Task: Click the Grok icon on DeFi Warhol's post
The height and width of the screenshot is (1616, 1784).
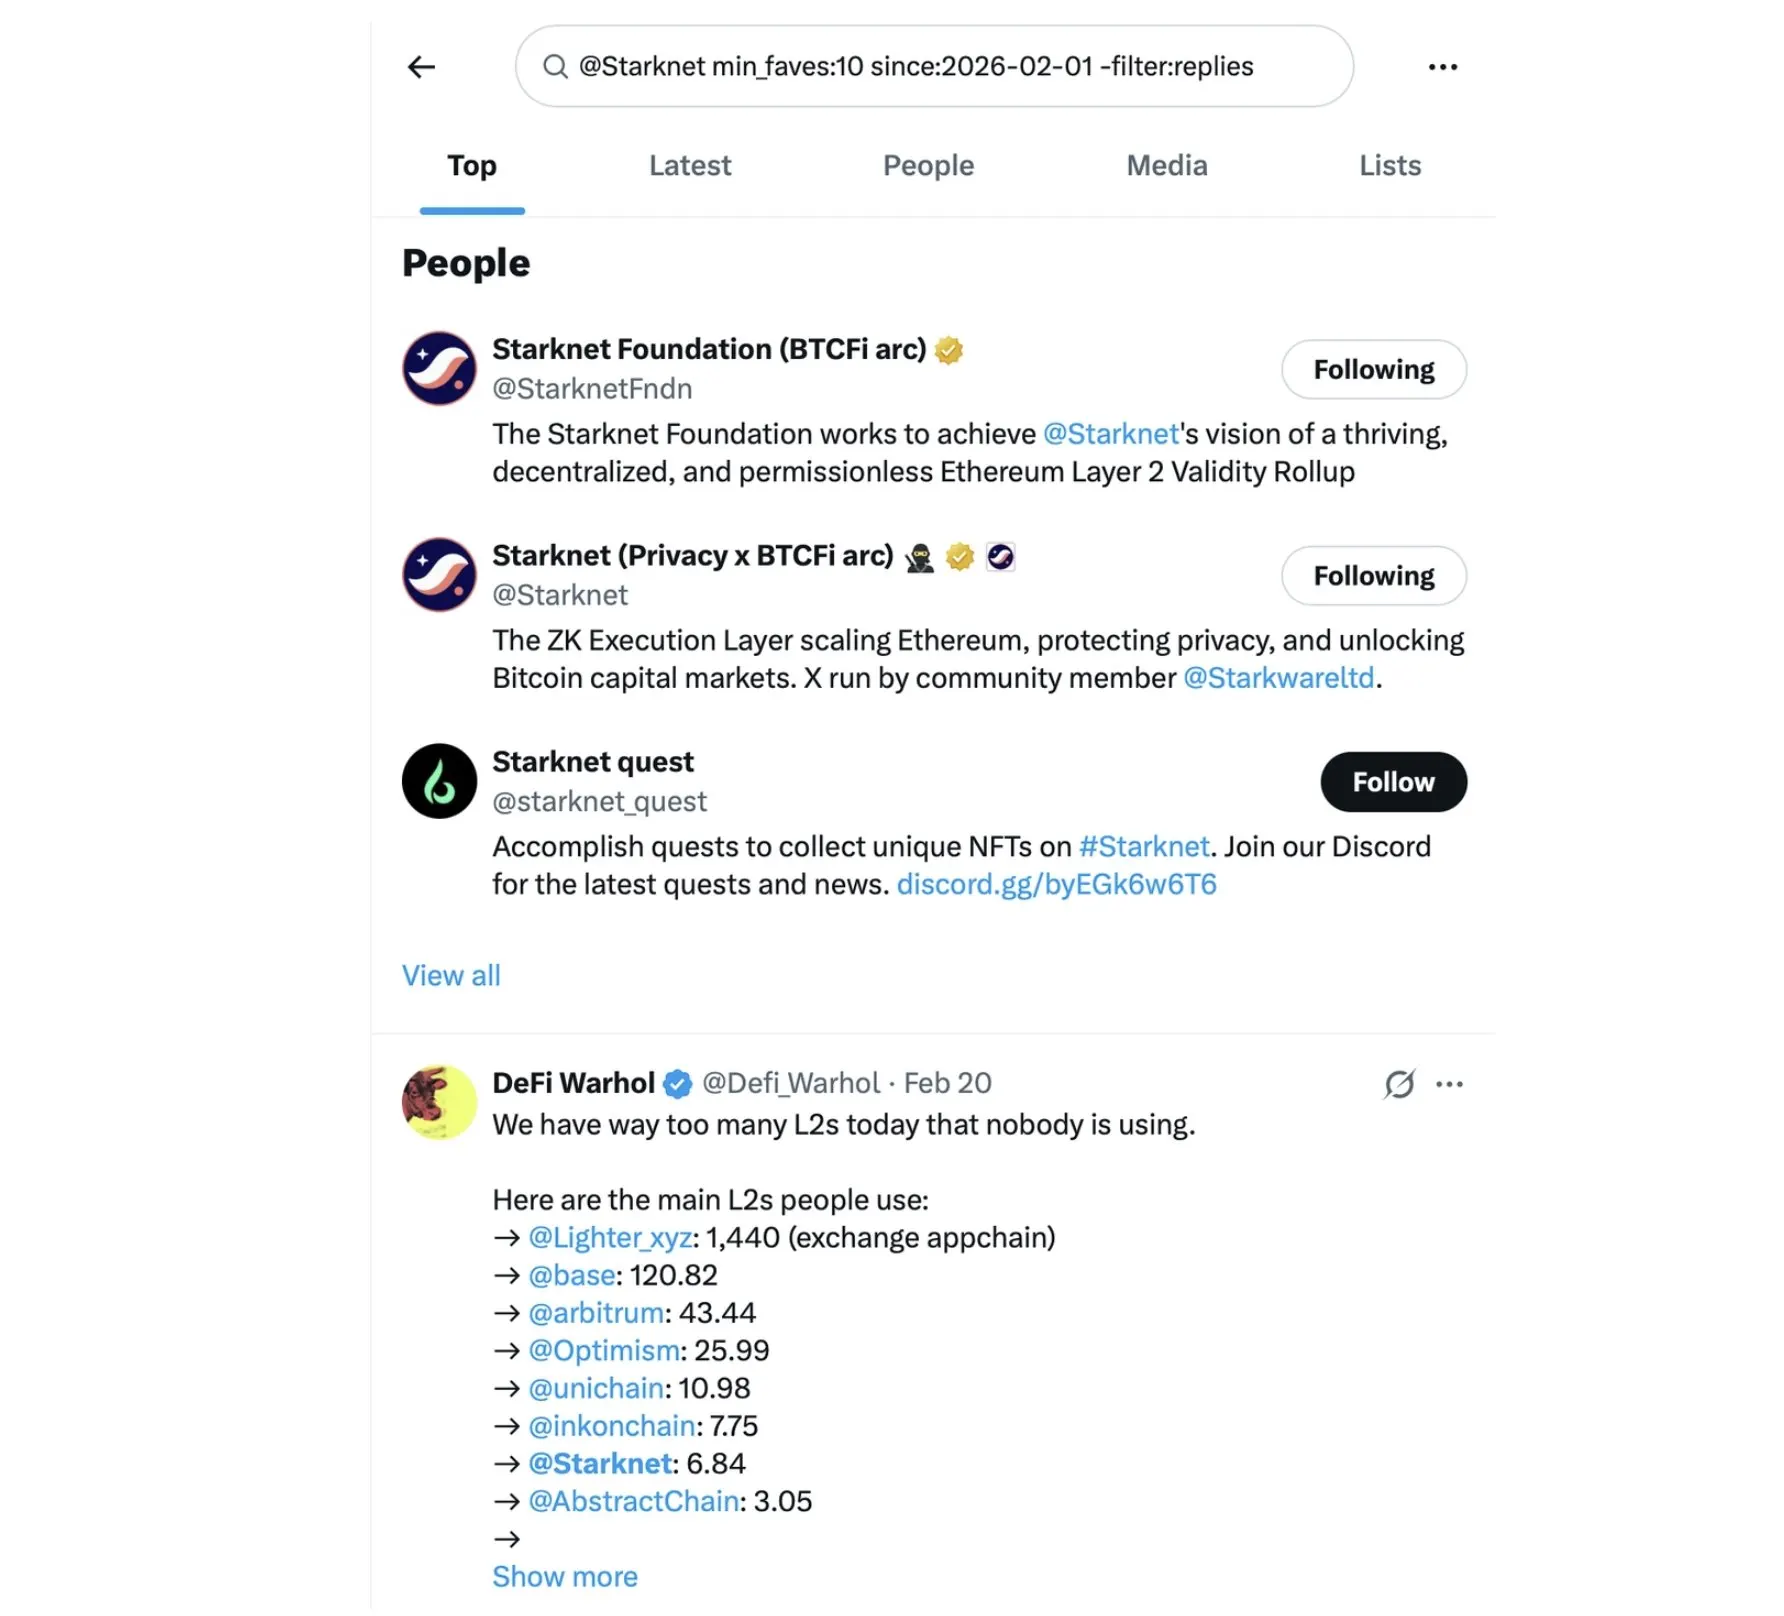Action: (x=1399, y=1084)
